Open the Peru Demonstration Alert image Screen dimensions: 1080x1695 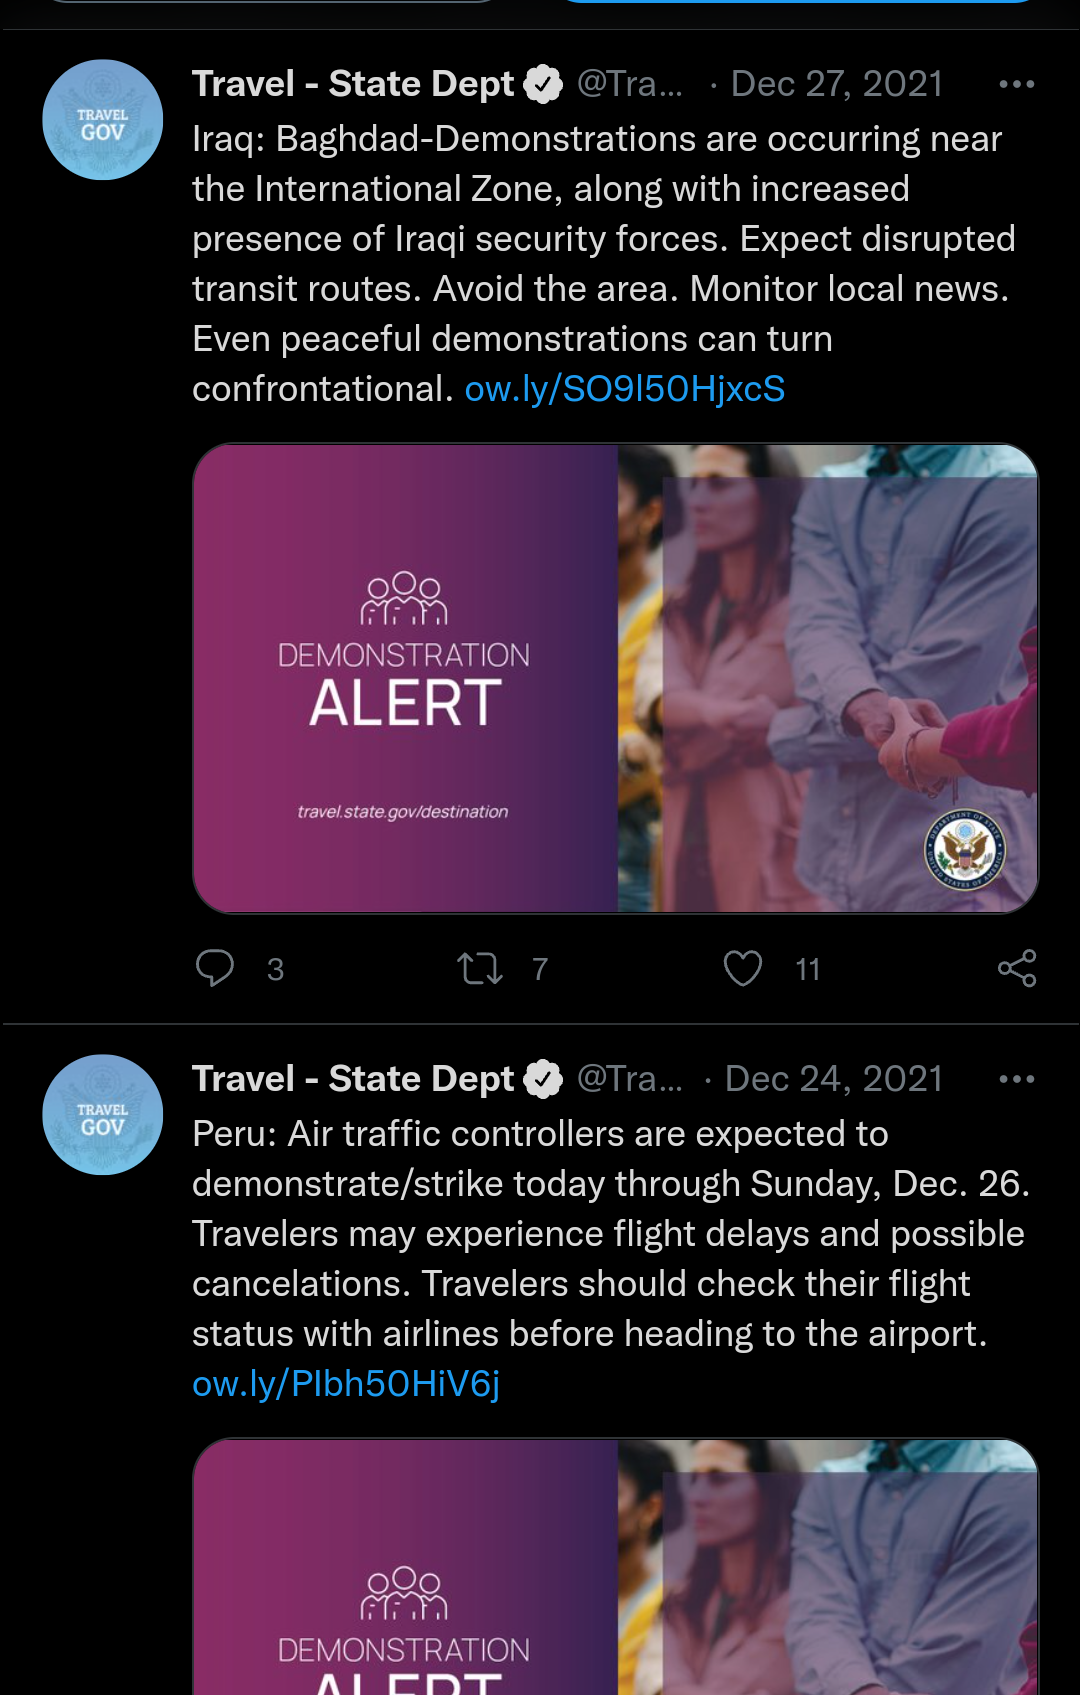click(x=615, y=1570)
